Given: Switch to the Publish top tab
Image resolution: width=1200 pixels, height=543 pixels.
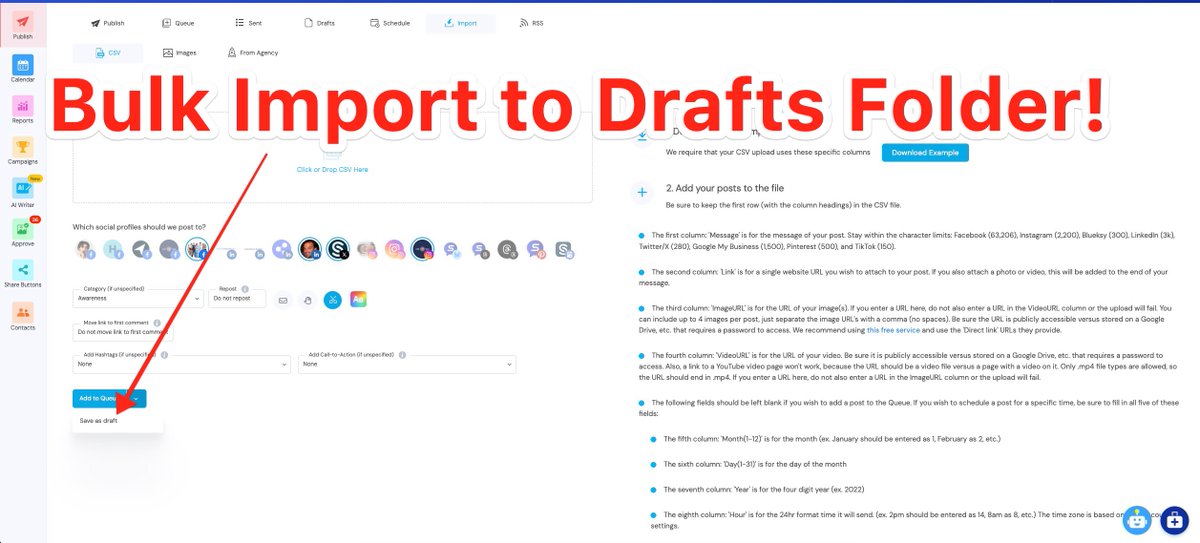Looking at the screenshot, I should point(108,22).
